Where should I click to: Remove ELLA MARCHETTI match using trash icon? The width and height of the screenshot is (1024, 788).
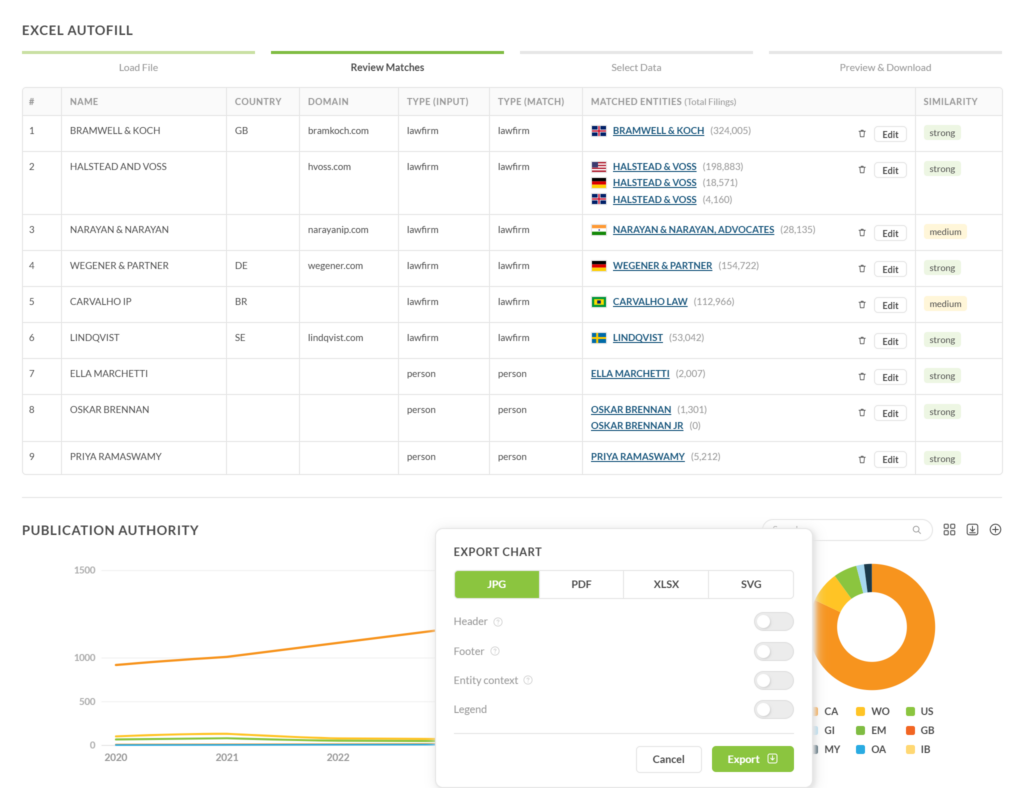click(862, 377)
